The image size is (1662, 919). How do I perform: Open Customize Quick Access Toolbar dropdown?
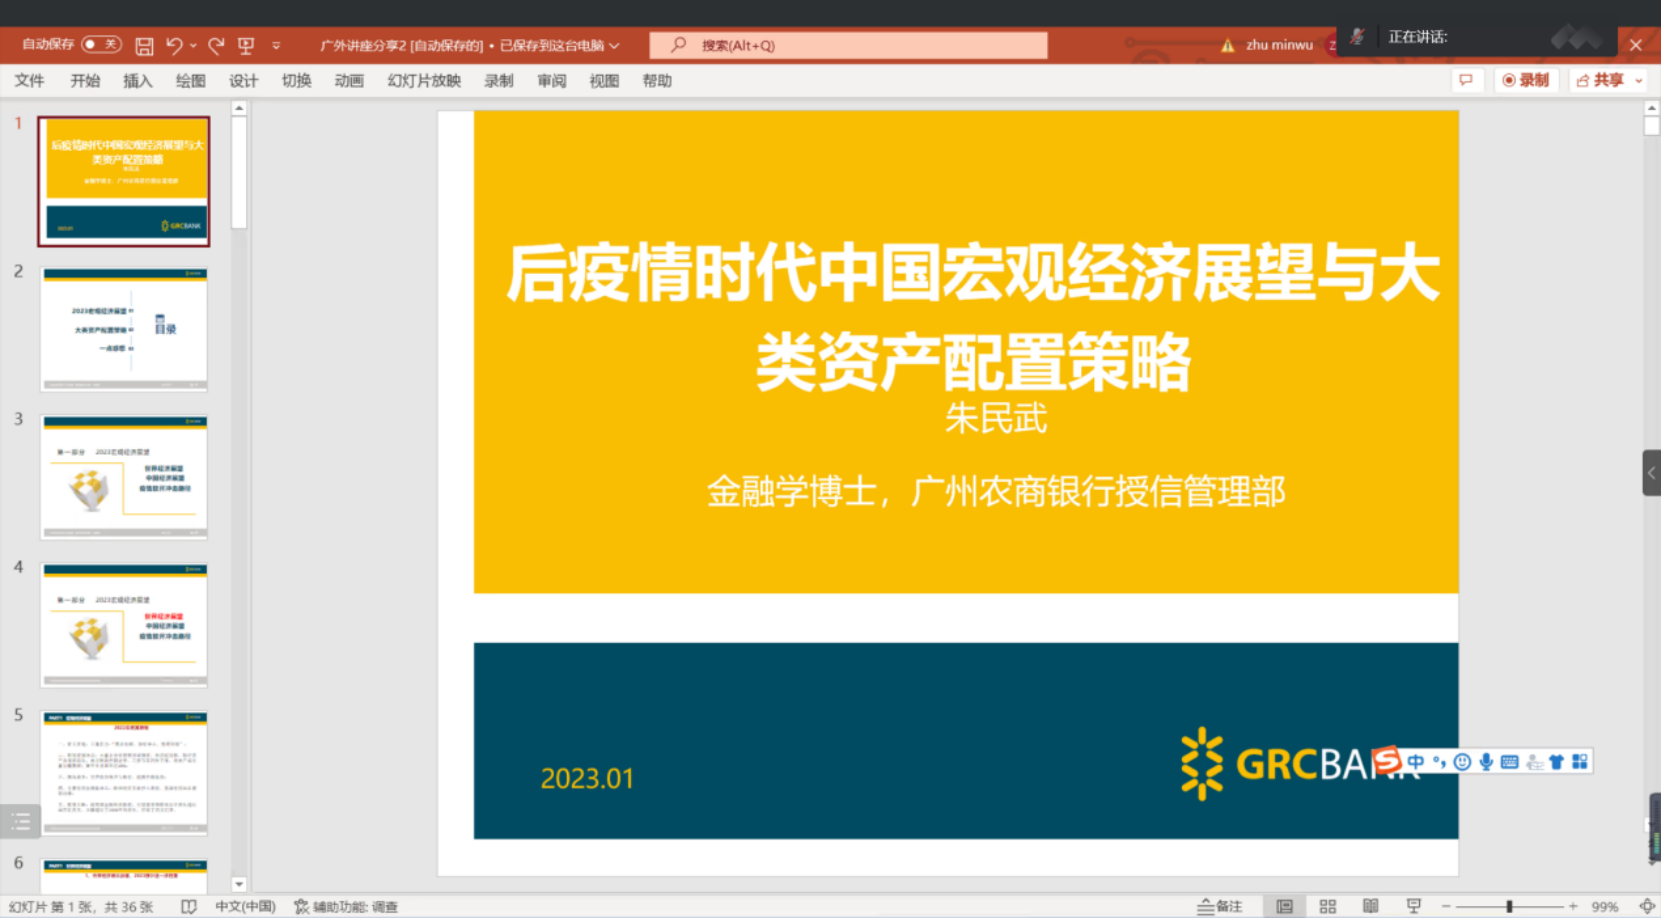pyautogui.click(x=276, y=46)
